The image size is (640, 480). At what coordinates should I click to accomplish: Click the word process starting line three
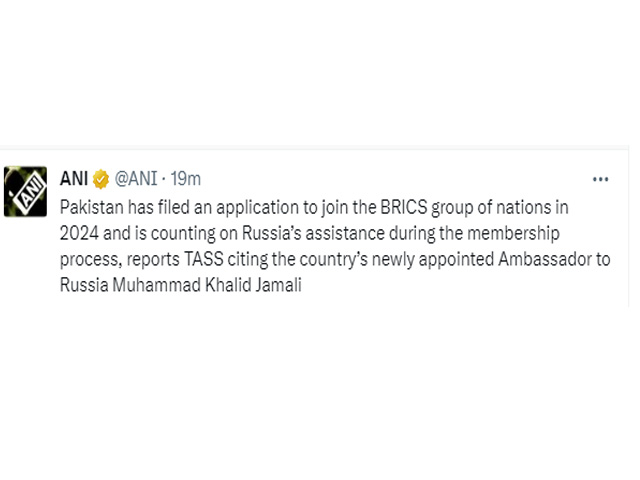91,260
